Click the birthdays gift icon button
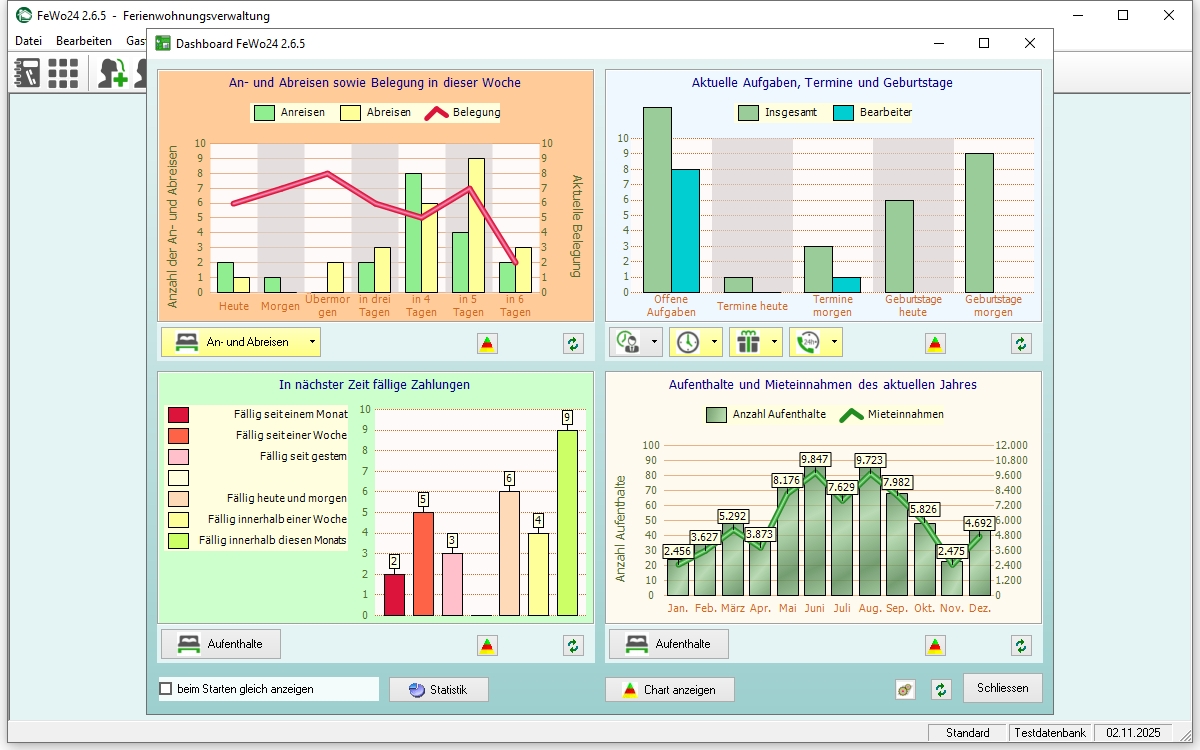This screenshot has width=1200, height=750. [x=748, y=342]
